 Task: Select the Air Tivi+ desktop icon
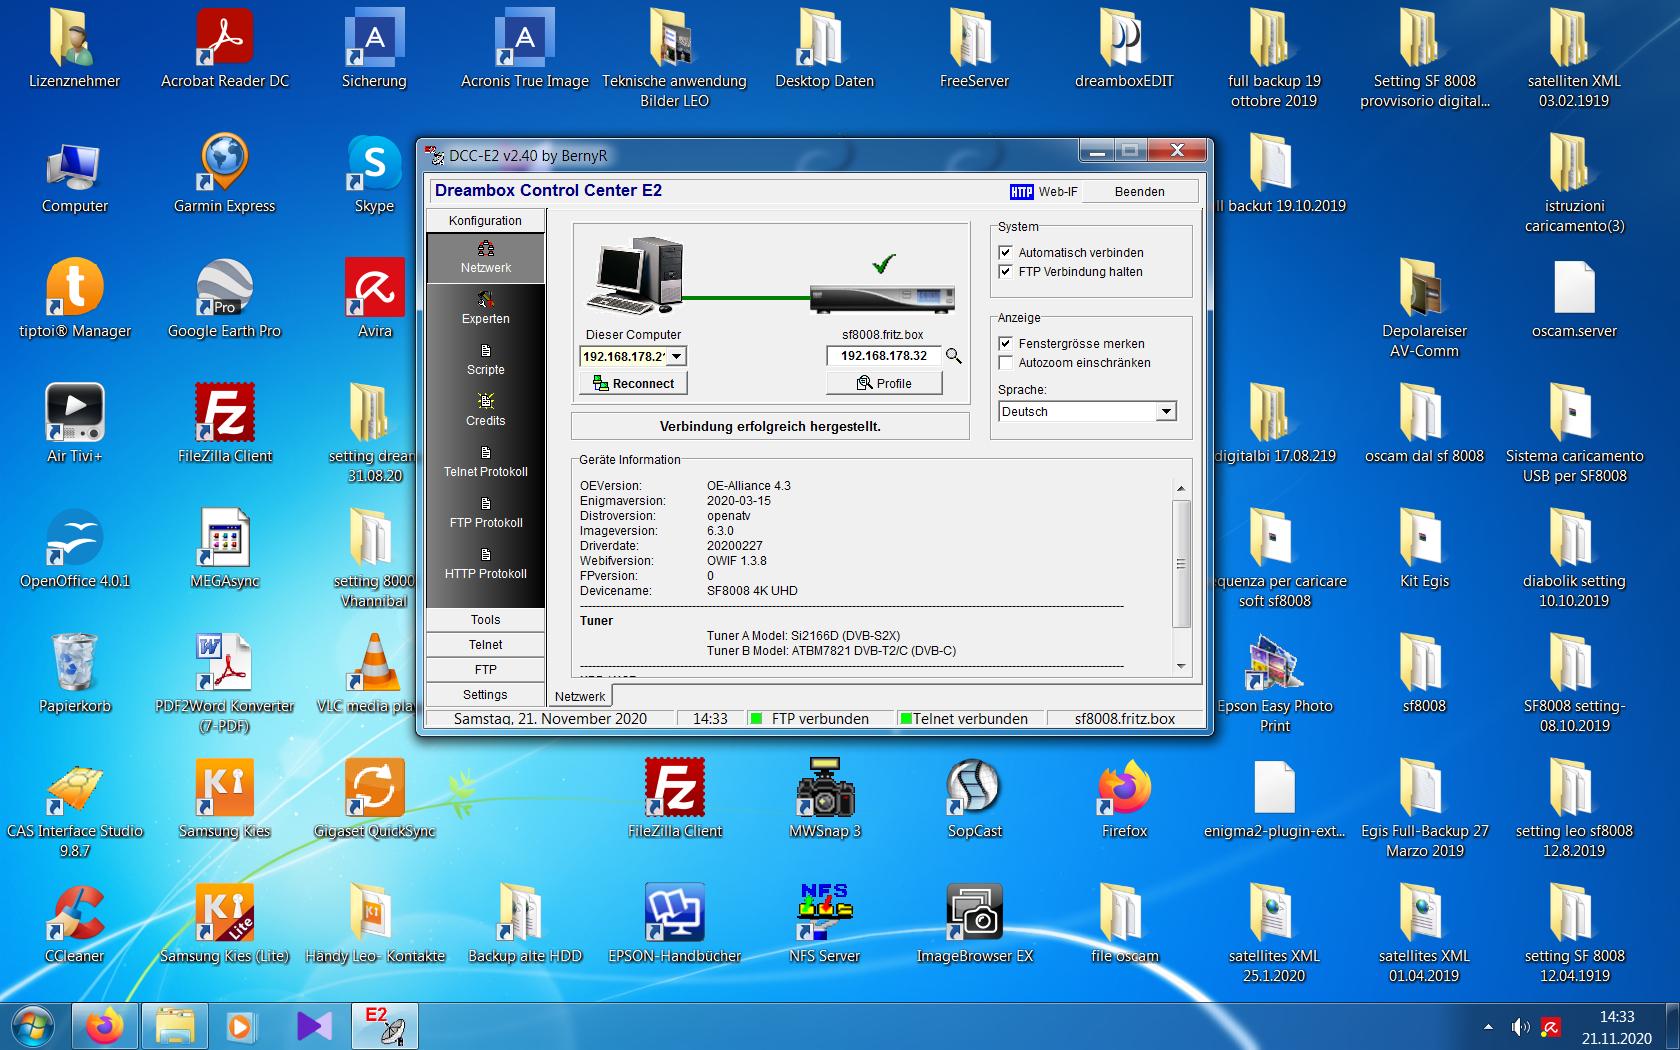click(75, 425)
